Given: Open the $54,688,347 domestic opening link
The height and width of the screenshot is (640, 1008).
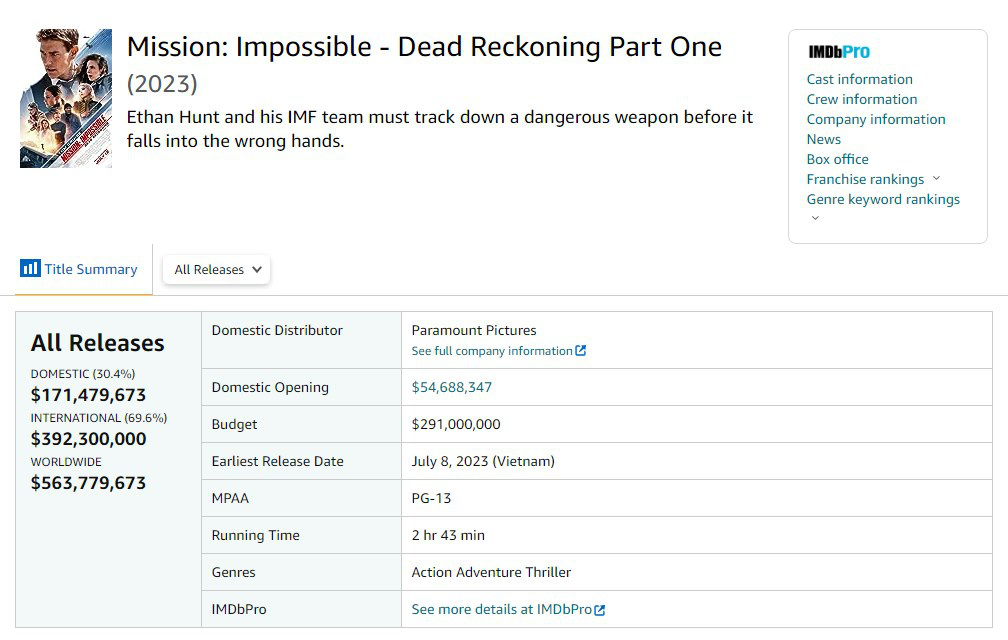Looking at the screenshot, I should [x=452, y=387].
